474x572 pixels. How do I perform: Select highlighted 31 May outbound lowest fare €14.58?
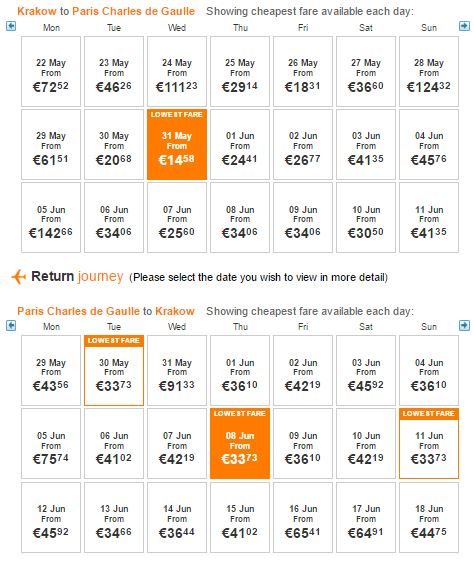177,144
